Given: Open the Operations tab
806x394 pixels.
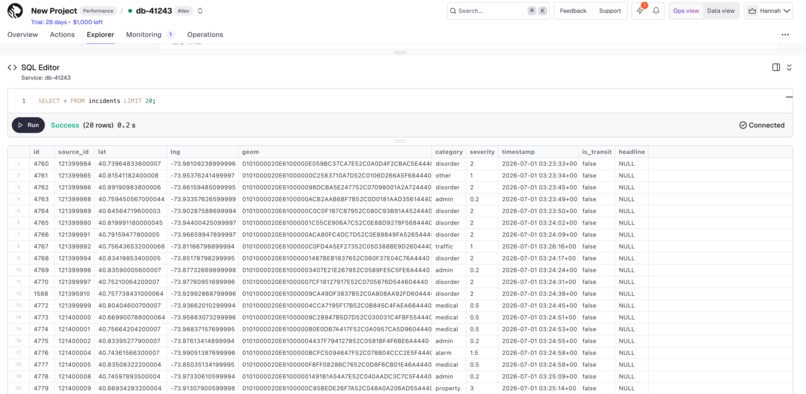Looking at the screenshot, I should 205,34.
